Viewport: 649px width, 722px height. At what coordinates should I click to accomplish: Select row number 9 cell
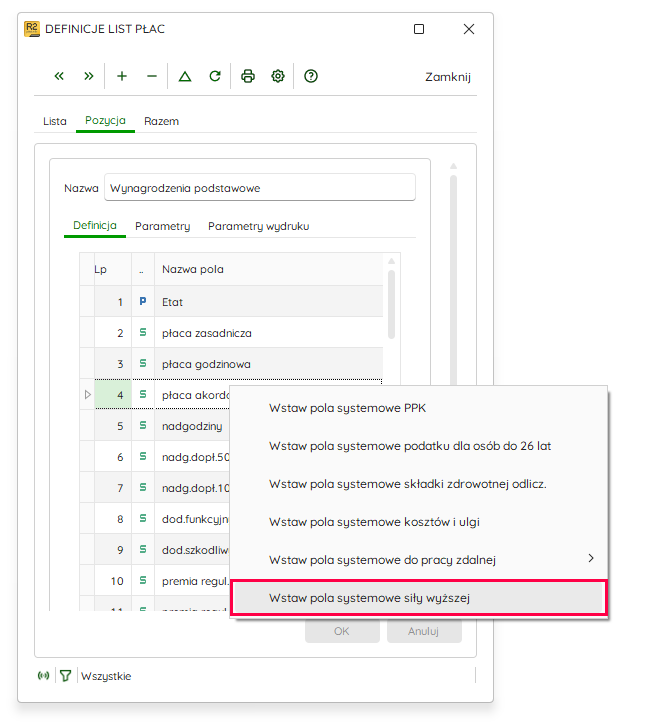113,550
